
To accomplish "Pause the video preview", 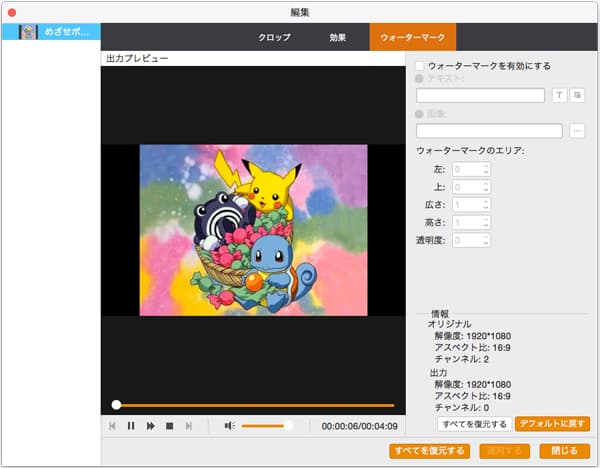I will [x=131, y=426].
